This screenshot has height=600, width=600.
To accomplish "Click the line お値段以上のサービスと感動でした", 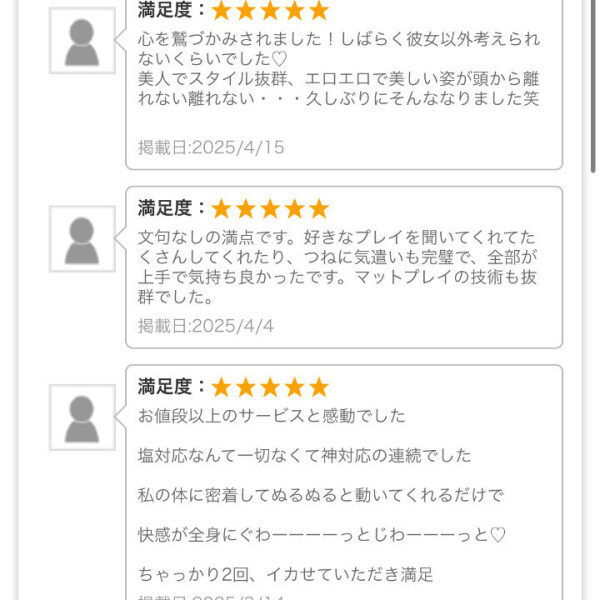I will coord(271,416).
